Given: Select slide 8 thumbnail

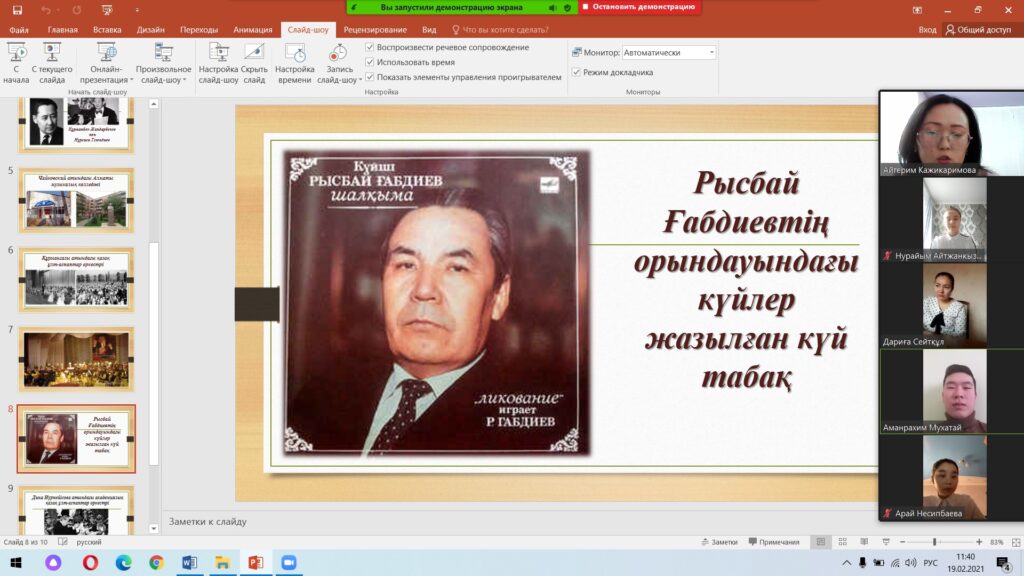Looking at the screenshot, I should pyautogui.click(x=76, y=439).
